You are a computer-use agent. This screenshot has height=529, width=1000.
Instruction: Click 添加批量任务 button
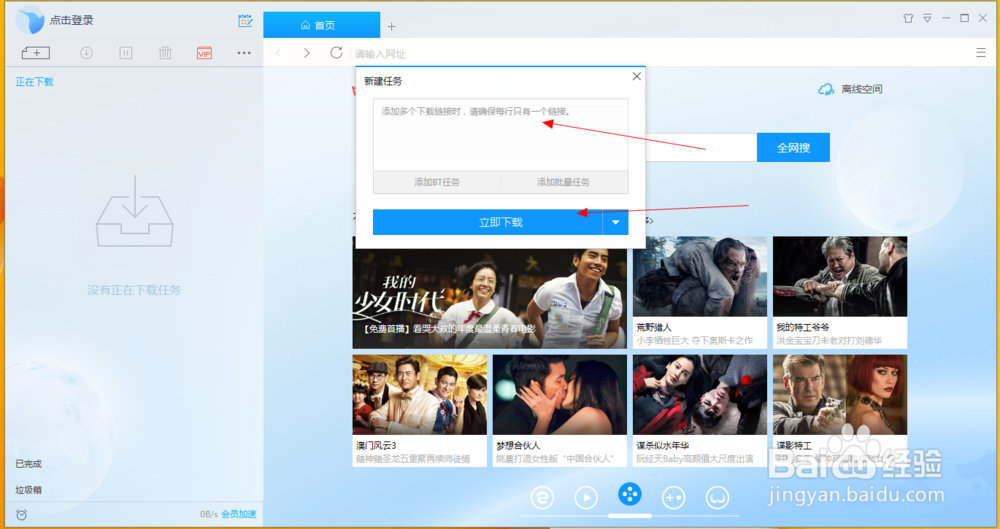pos(564,182)
